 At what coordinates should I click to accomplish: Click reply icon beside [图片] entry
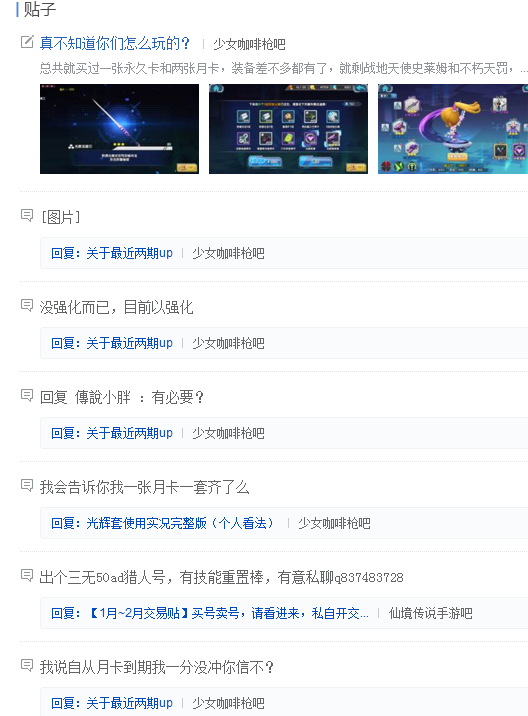tap(27, 215)
